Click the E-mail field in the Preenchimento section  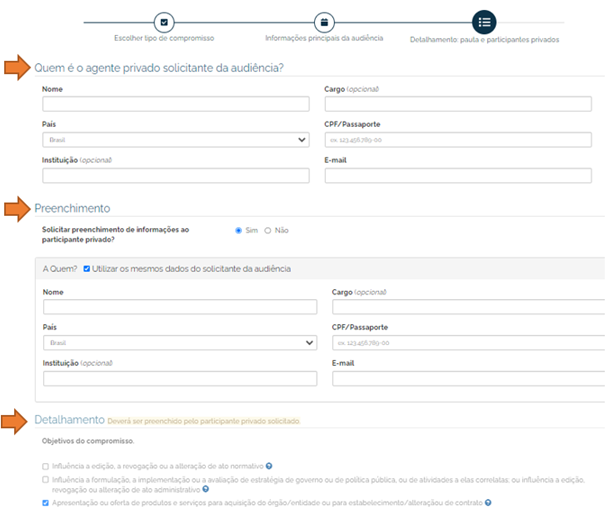tap(468, 378)
